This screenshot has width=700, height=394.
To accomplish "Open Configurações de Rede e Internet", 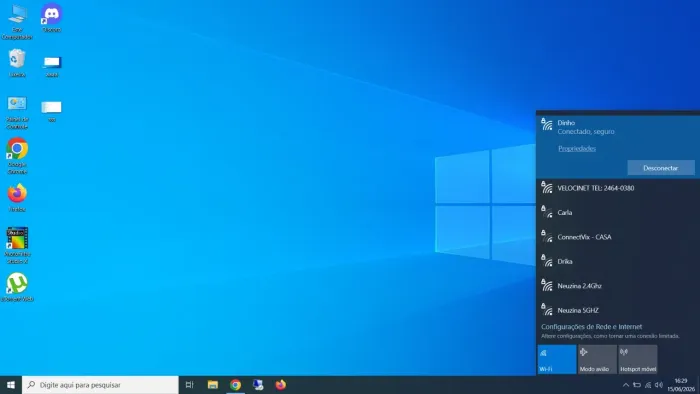I will (x=592, y=327).
